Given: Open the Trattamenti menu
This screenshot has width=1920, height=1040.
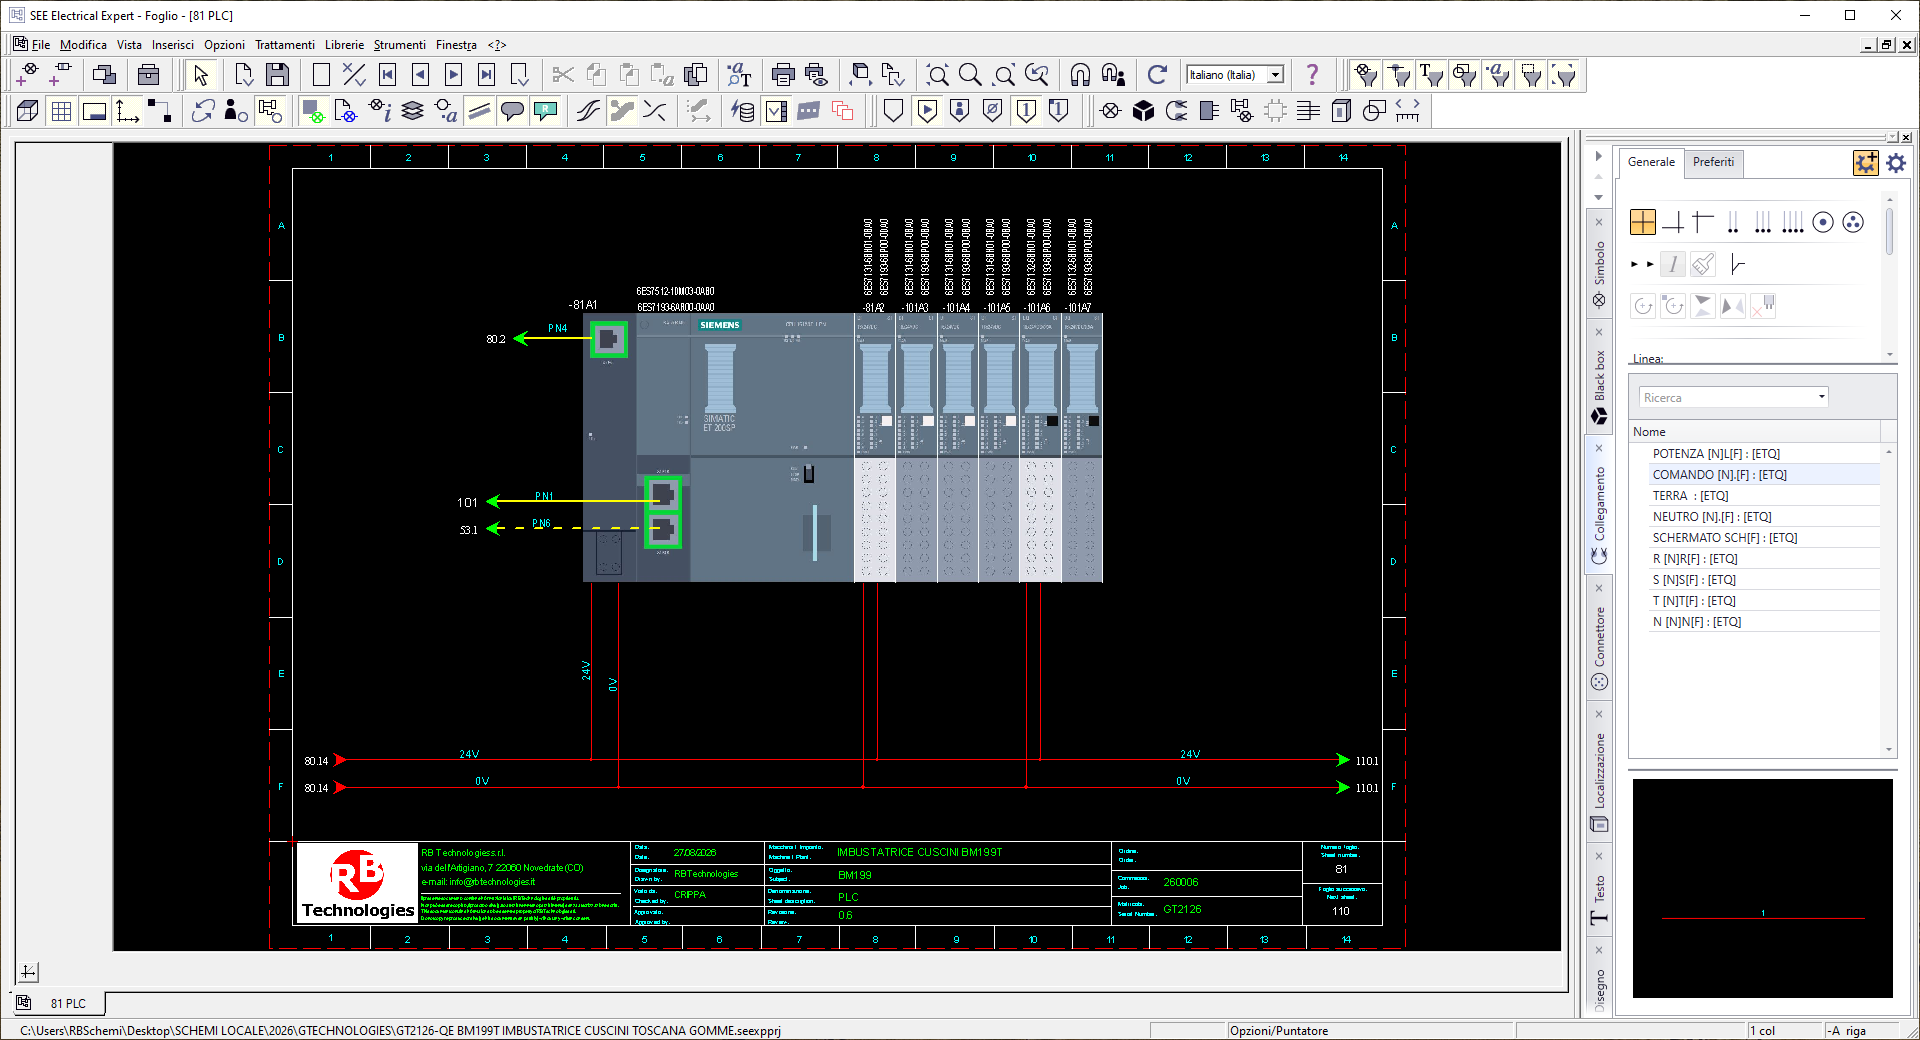Looking at the screenshot, I should click(285, 45).
